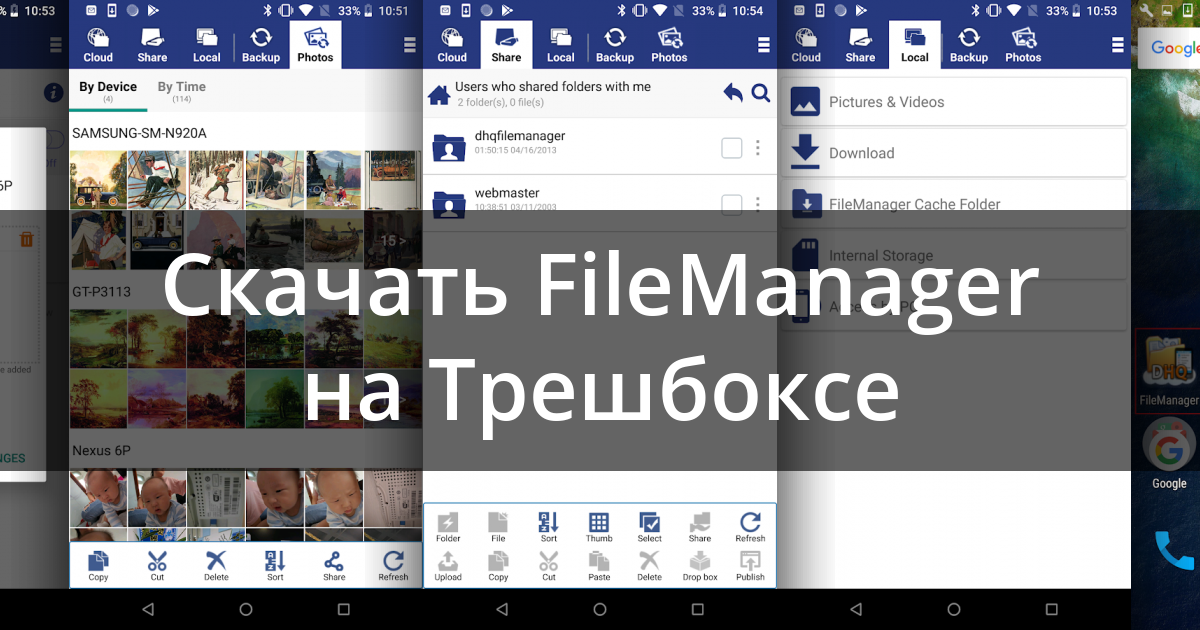The image size is (1200, 630).
Task: Open FileManager Cache Folder entry
Action: pyautogui.click(x=954, y=204)
